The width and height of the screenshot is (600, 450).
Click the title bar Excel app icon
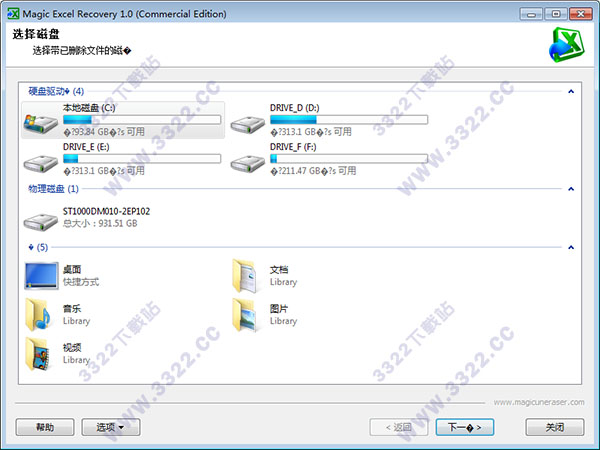[13, 14]
